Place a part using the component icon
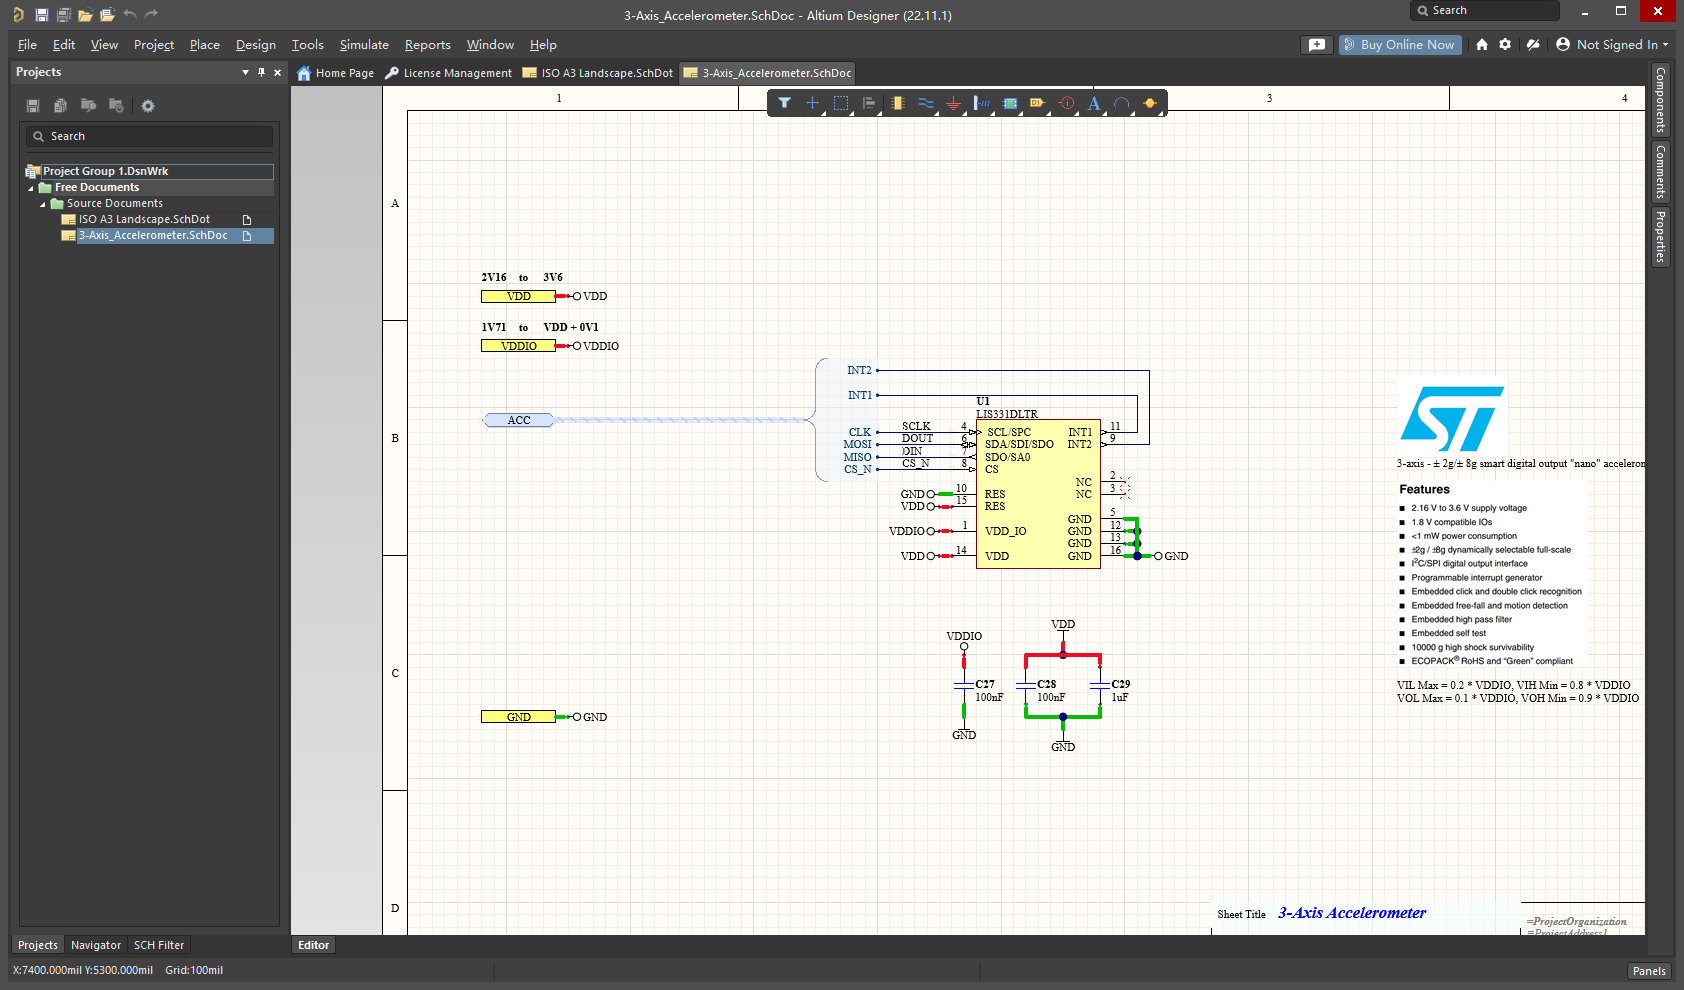 (898, 103)
